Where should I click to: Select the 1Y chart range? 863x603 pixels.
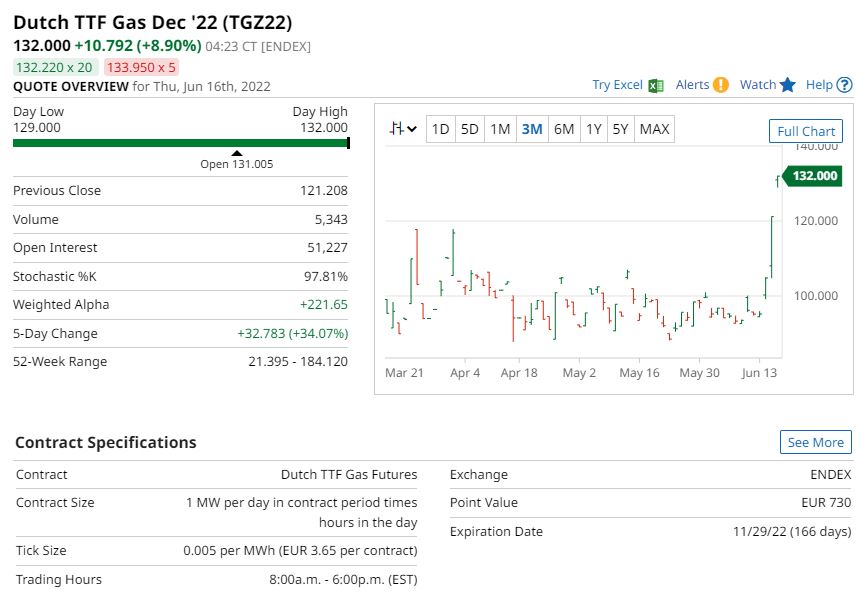(594, 129)
